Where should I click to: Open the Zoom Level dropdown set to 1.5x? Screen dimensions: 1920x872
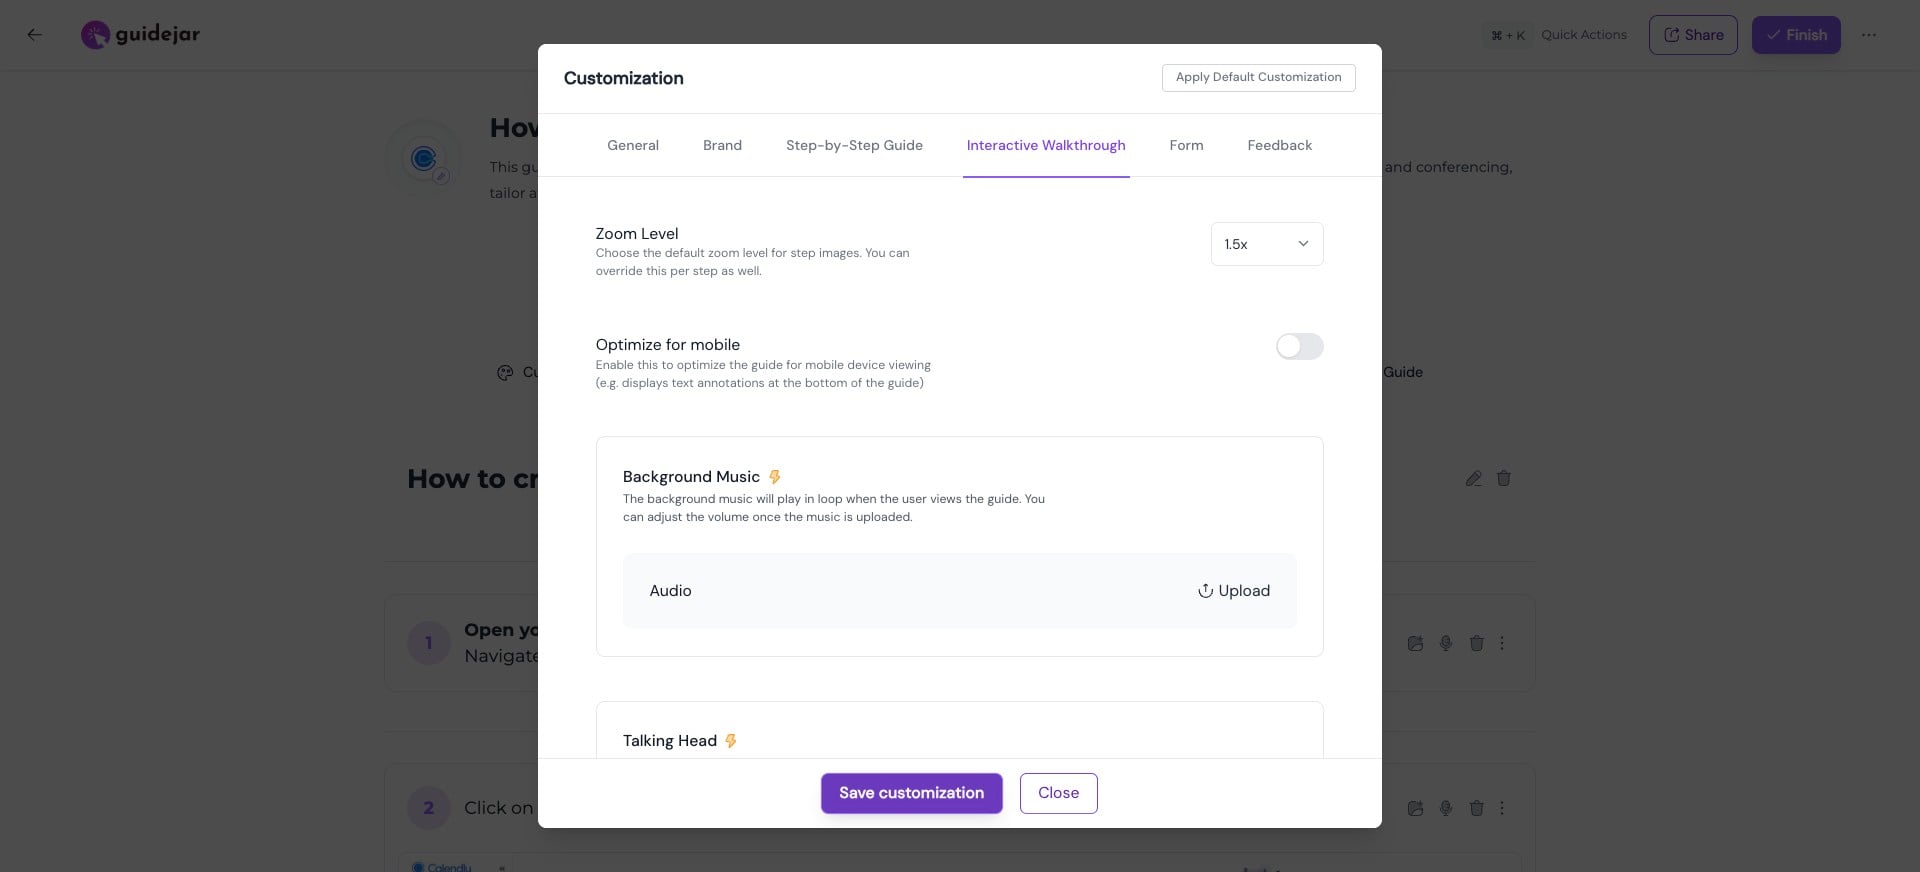(1266, 244)
